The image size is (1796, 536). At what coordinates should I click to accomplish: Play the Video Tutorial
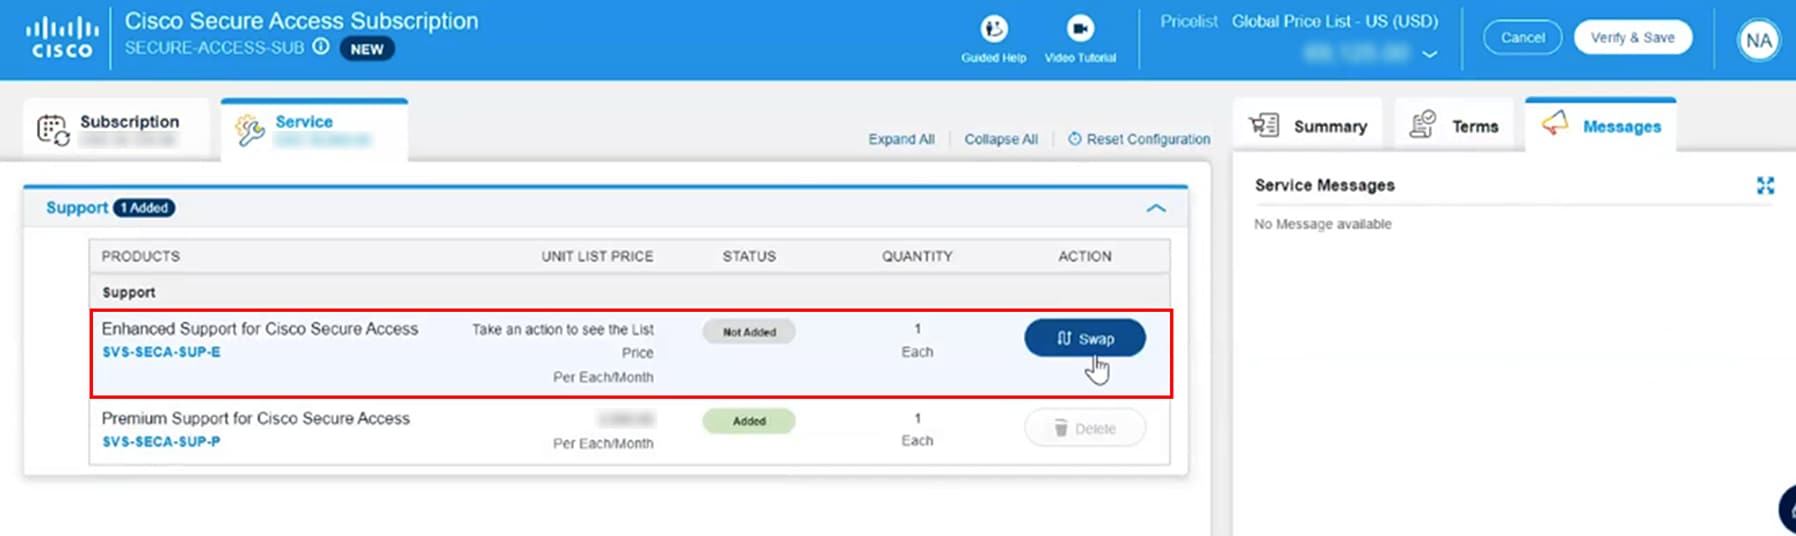tap(1080, 39)
